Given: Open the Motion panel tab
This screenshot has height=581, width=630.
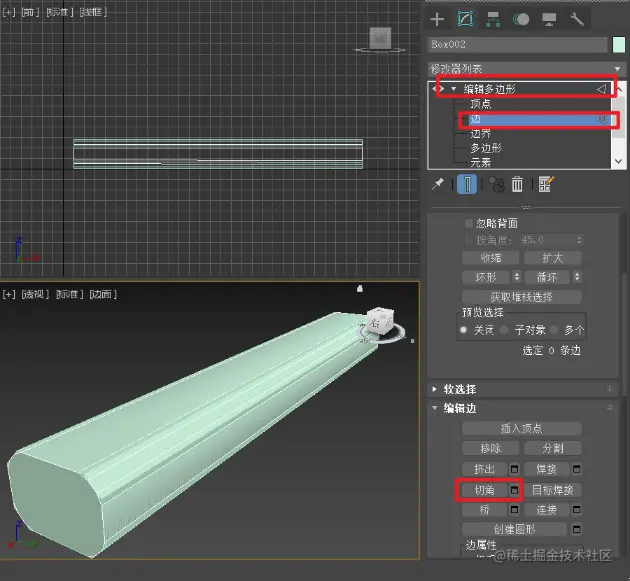Looking at the screenshot, I should (x=521, y=19).
